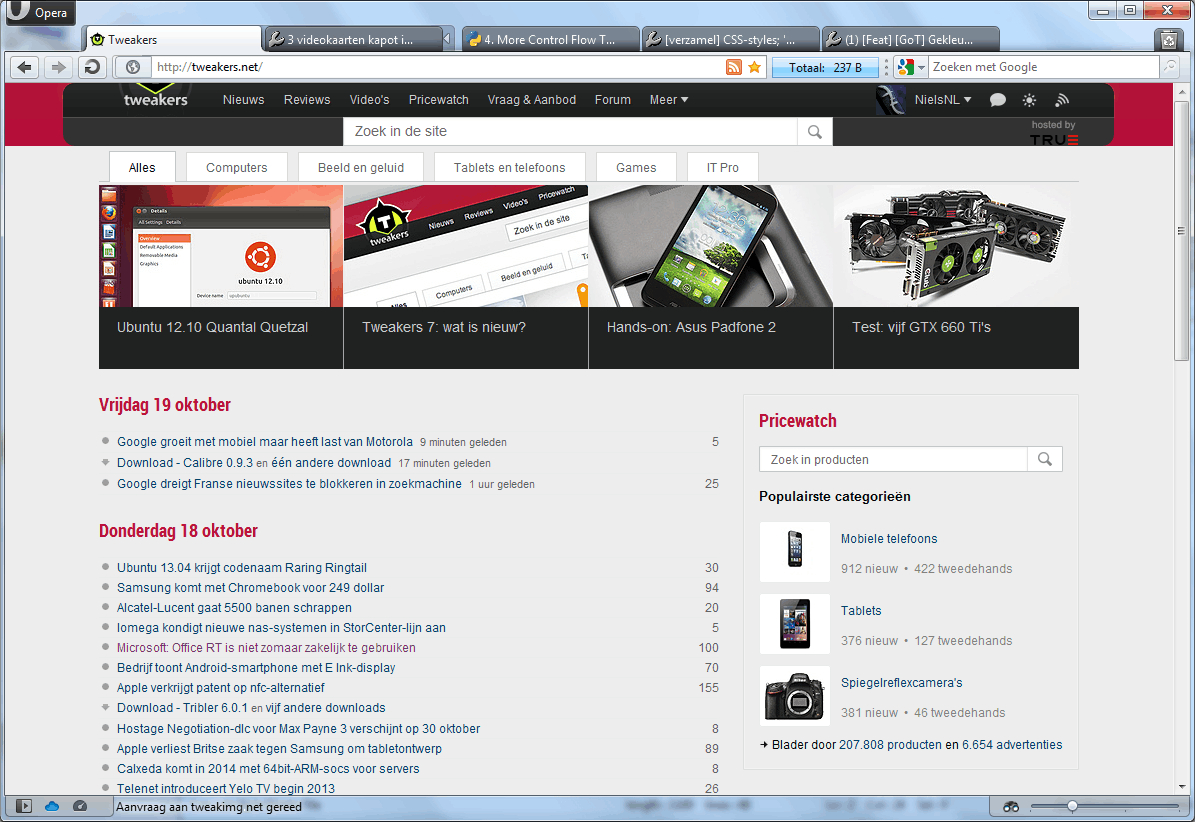The image size is (1195, 822).
Task: Open Reviews in the site navigation
Action: 306,100
